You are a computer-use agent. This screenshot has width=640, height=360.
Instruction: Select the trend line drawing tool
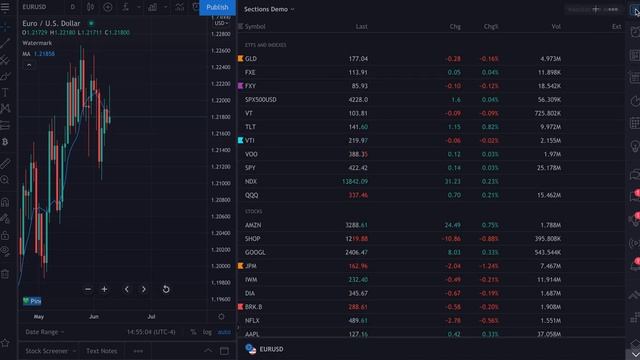click(5, 43)
